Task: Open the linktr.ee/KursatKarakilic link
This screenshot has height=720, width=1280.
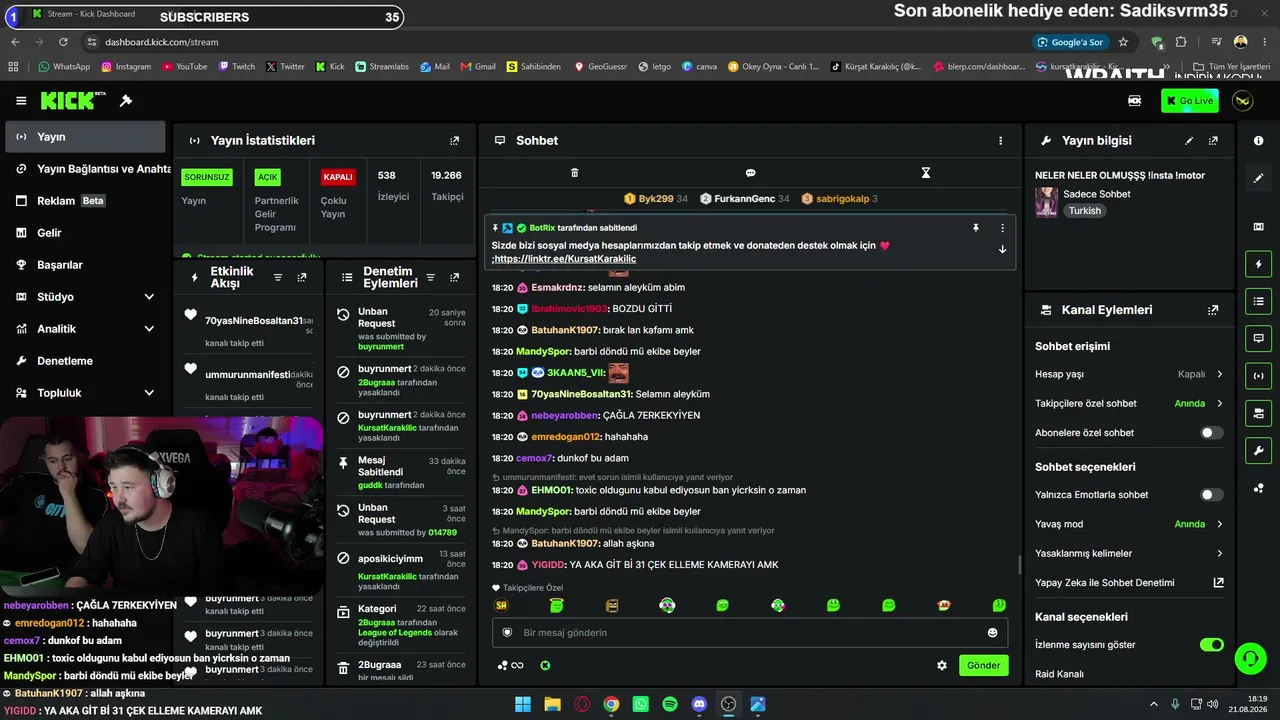Action: (x=565, y=259)
